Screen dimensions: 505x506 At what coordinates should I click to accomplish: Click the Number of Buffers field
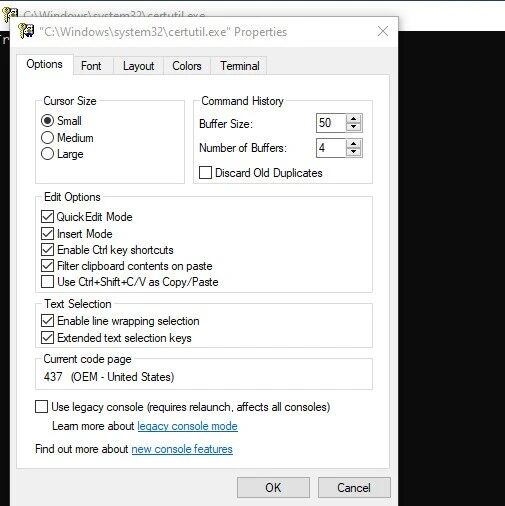[x=331, y=148]
